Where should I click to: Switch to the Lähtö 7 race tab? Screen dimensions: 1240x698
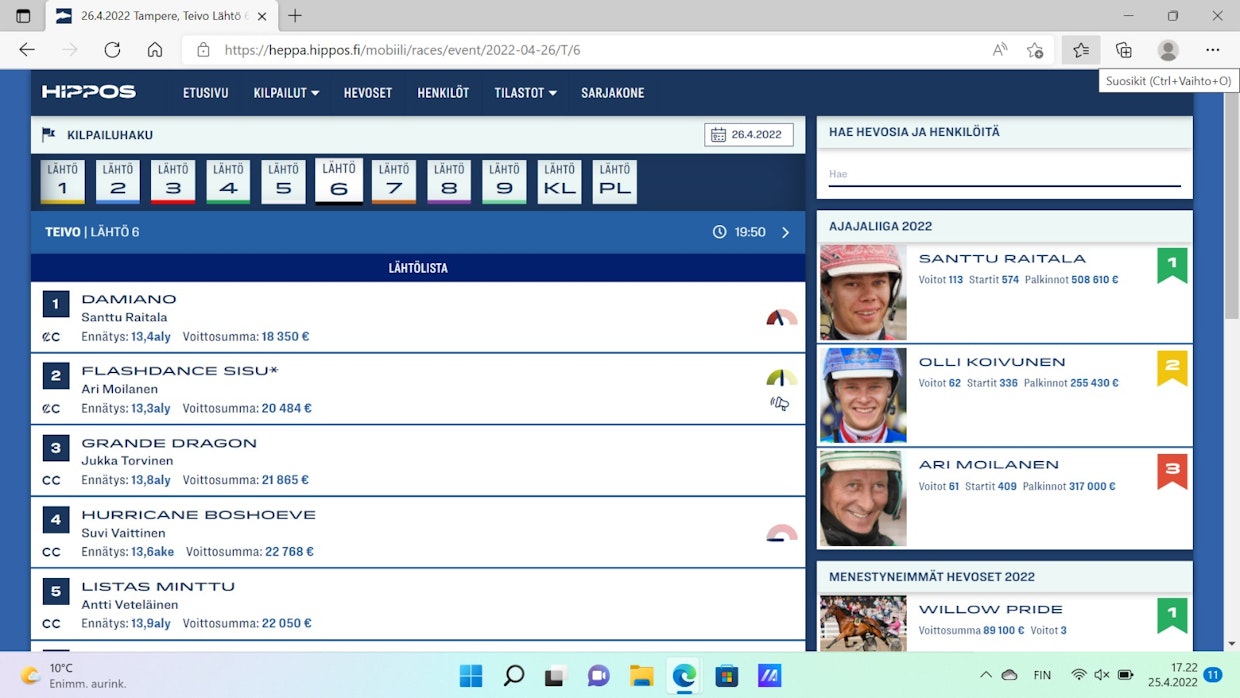[394, 182]
